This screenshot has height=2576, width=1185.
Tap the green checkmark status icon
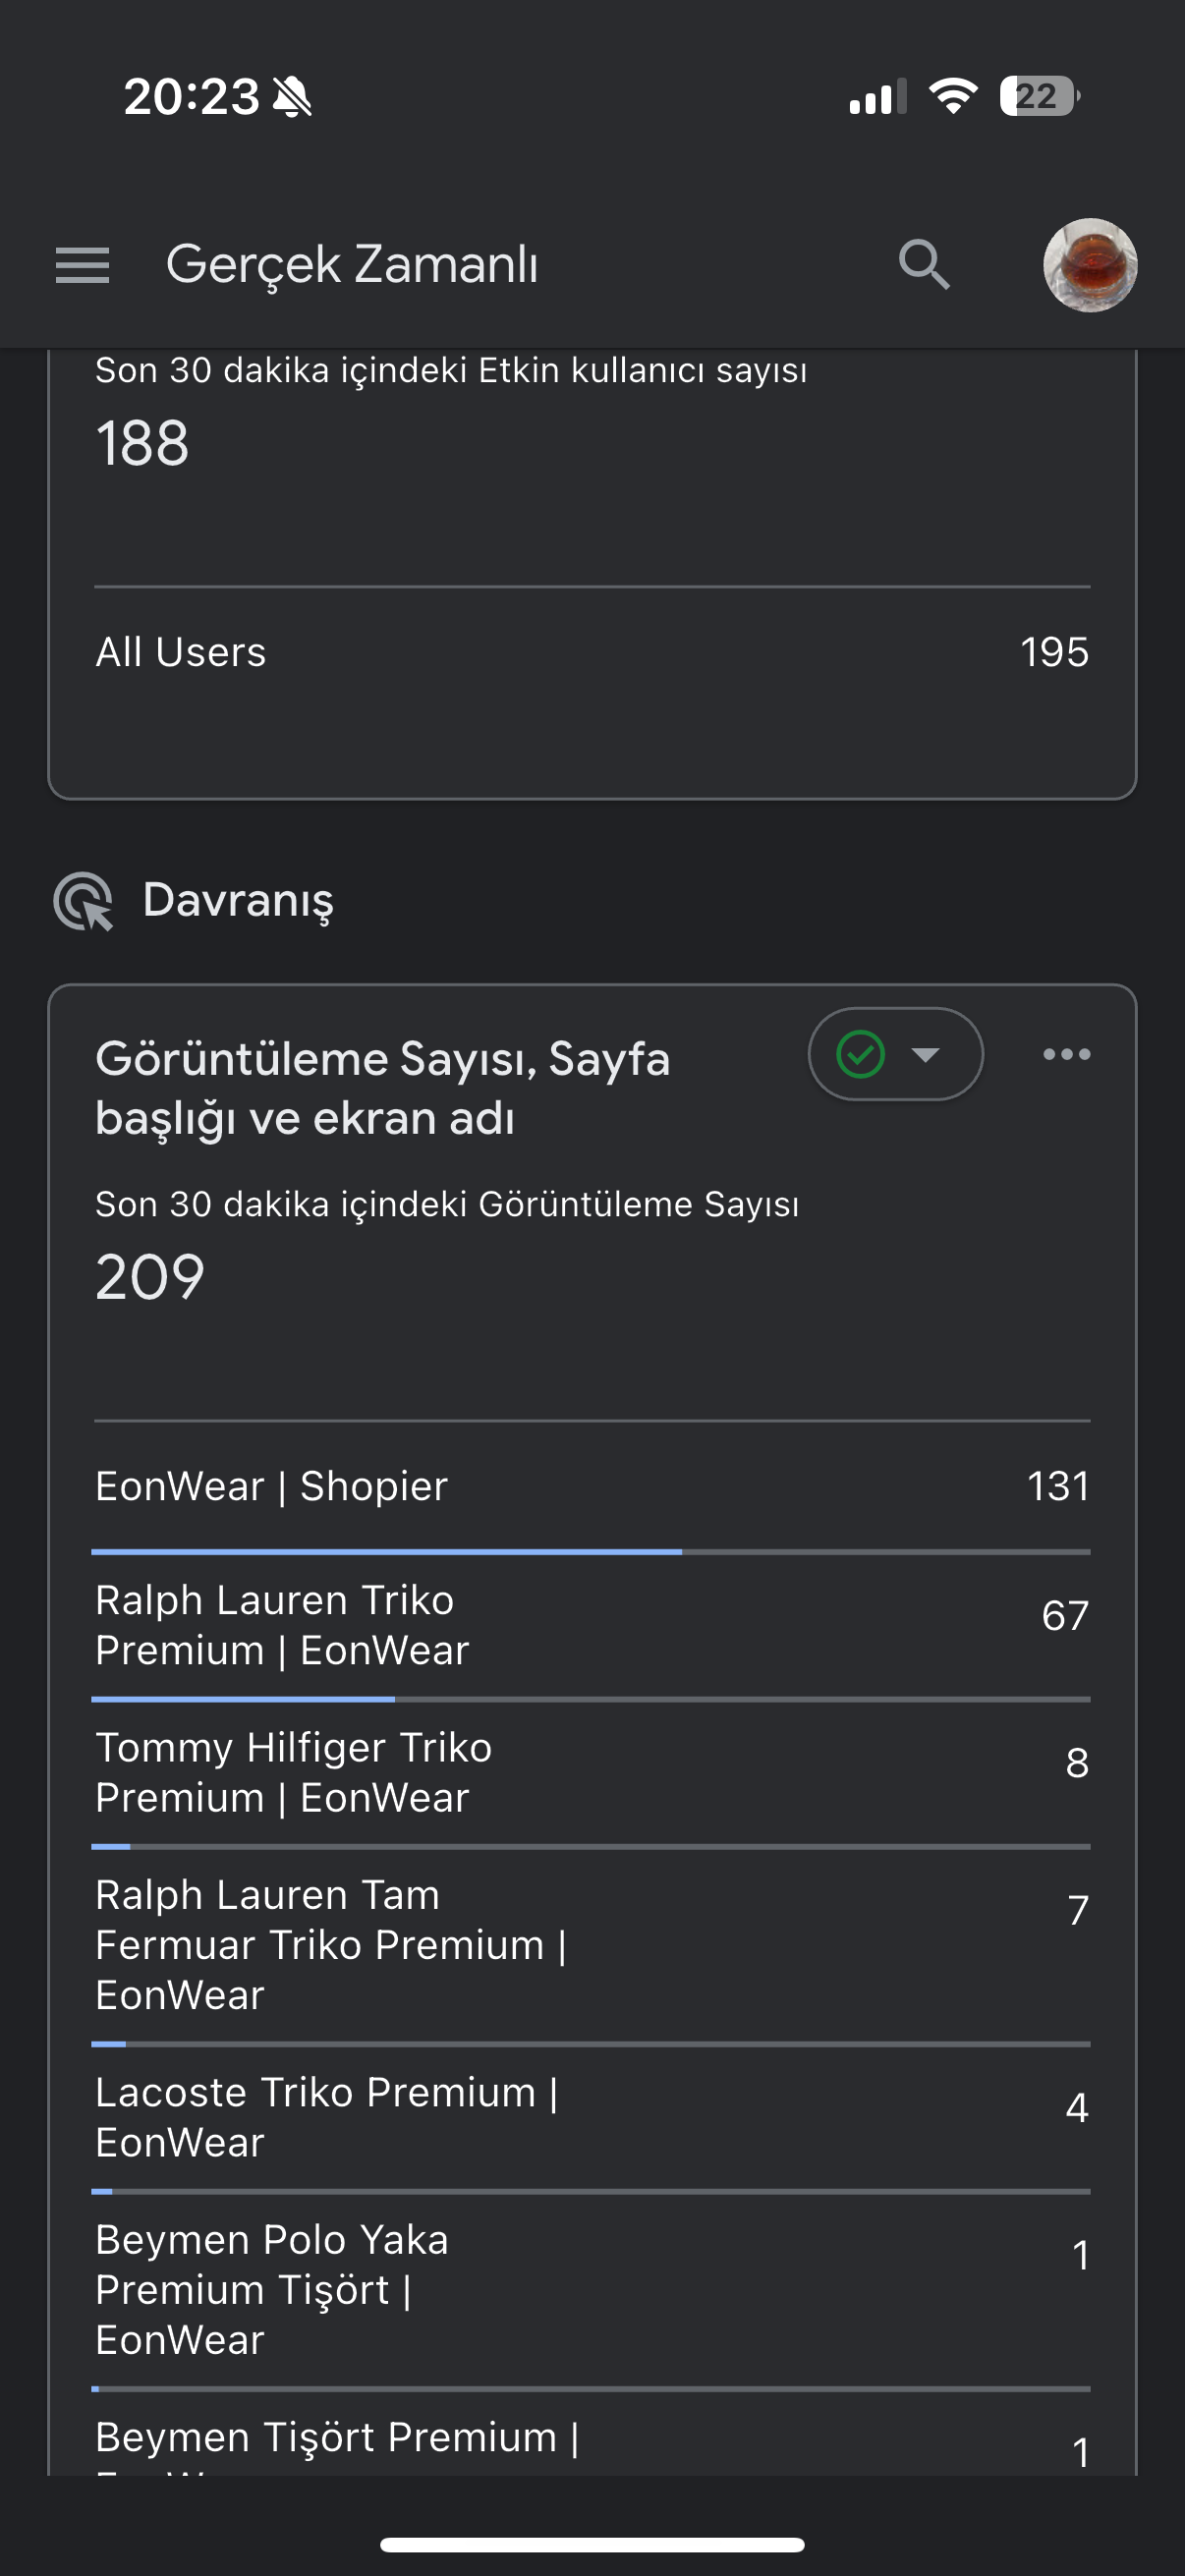(x=860, y=1054)
